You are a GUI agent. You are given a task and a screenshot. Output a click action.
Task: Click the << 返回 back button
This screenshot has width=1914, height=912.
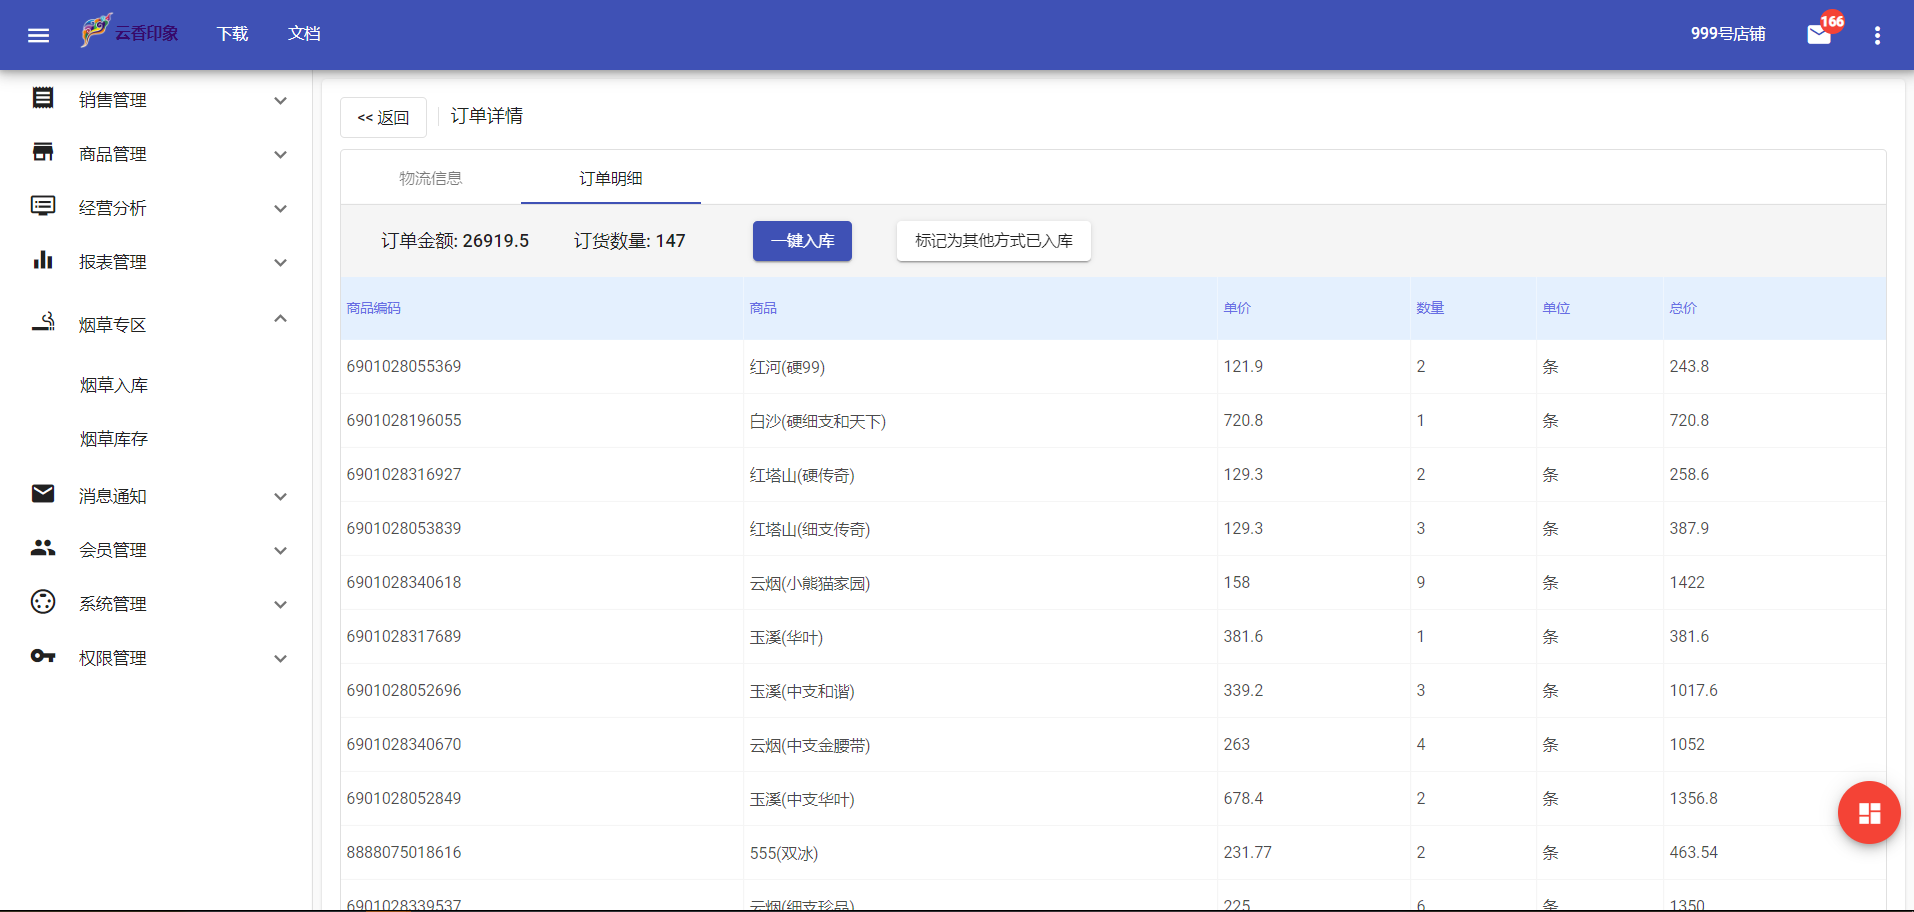click(x=383, y=117)
